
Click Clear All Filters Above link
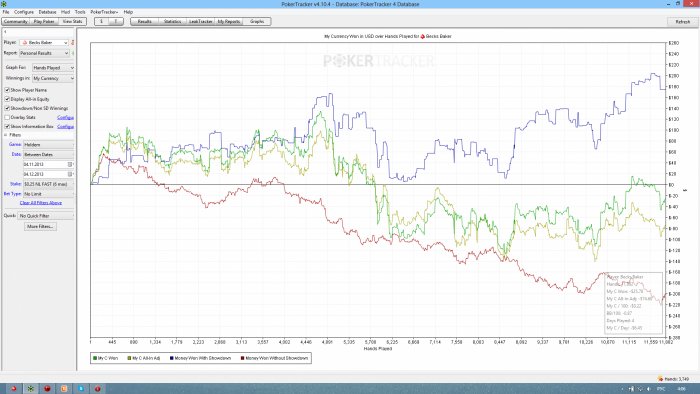click(x=41, y=203)
